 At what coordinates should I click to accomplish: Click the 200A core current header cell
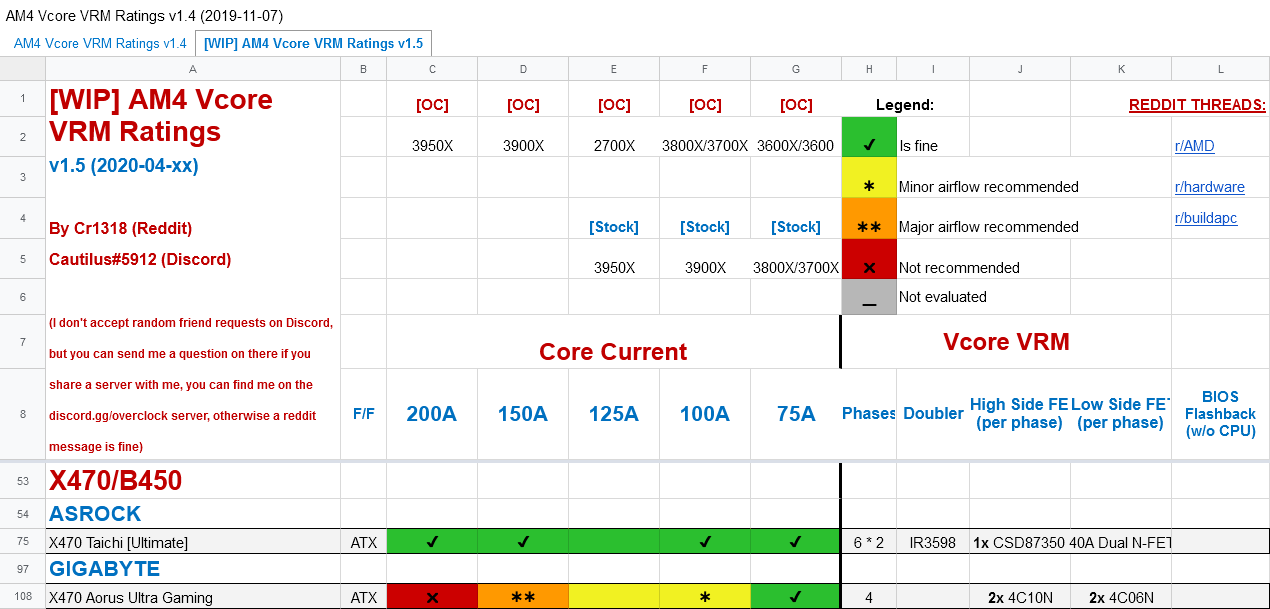[432, 414]
